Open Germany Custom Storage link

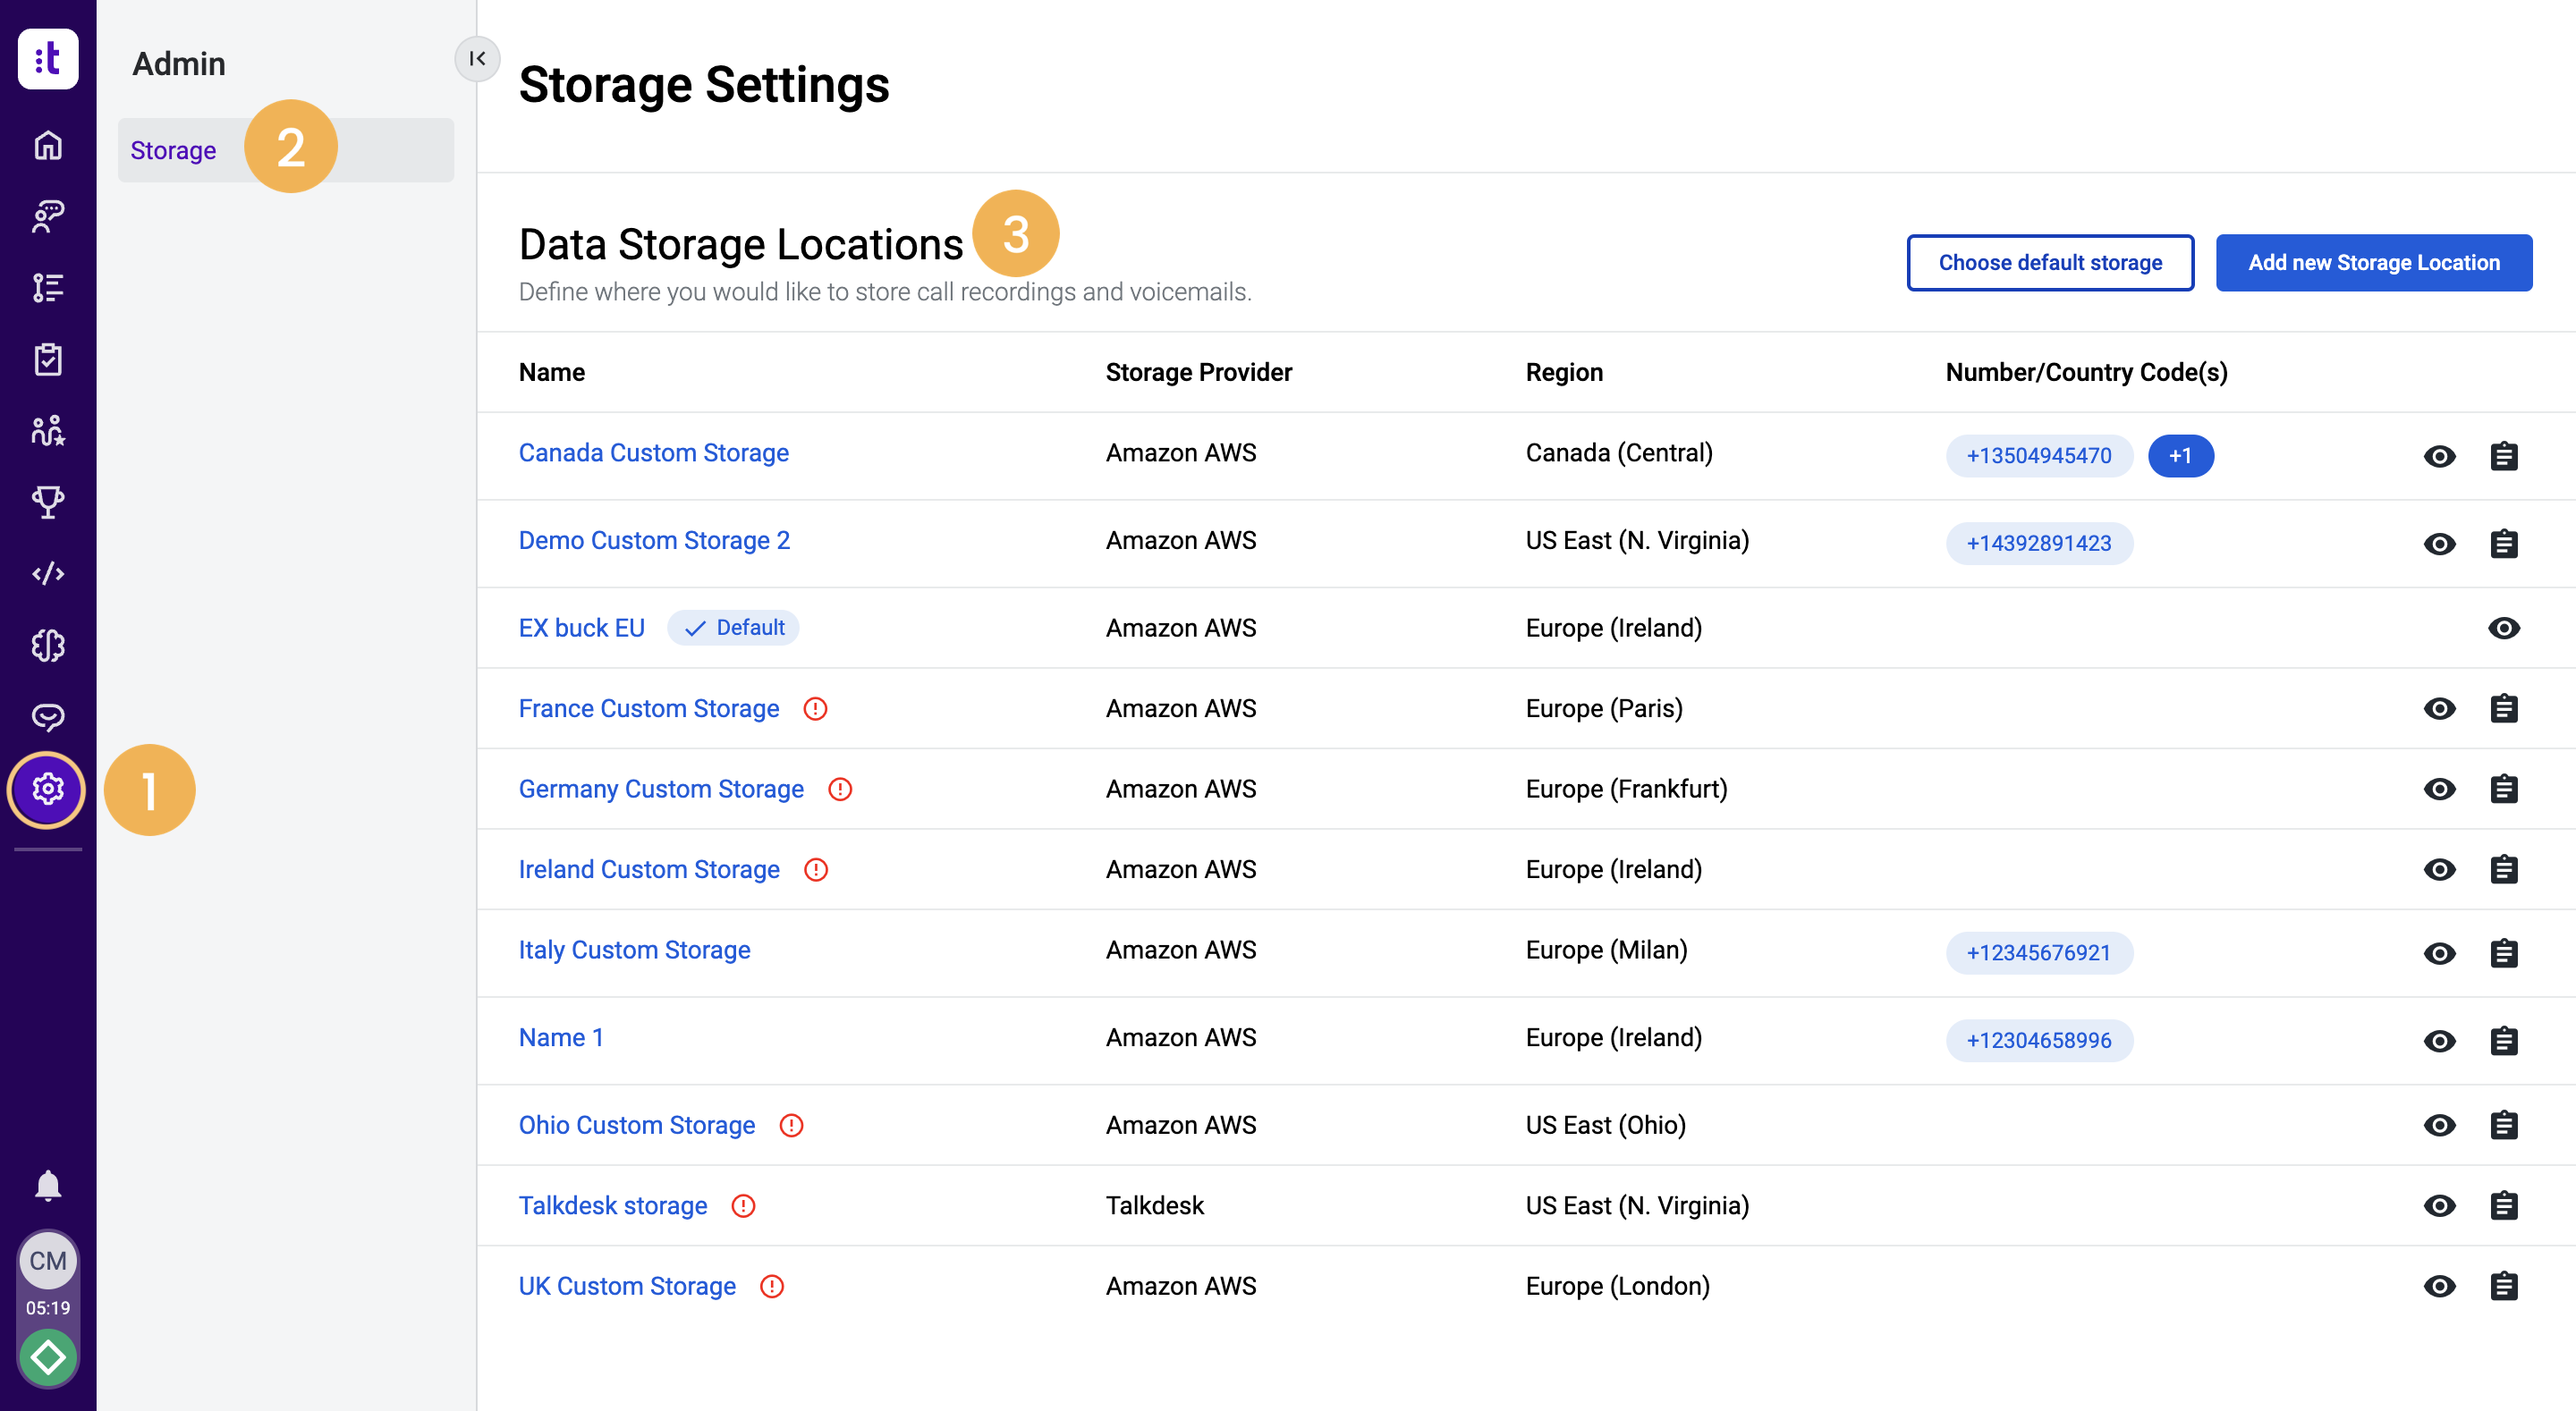(x=661, y=789)
